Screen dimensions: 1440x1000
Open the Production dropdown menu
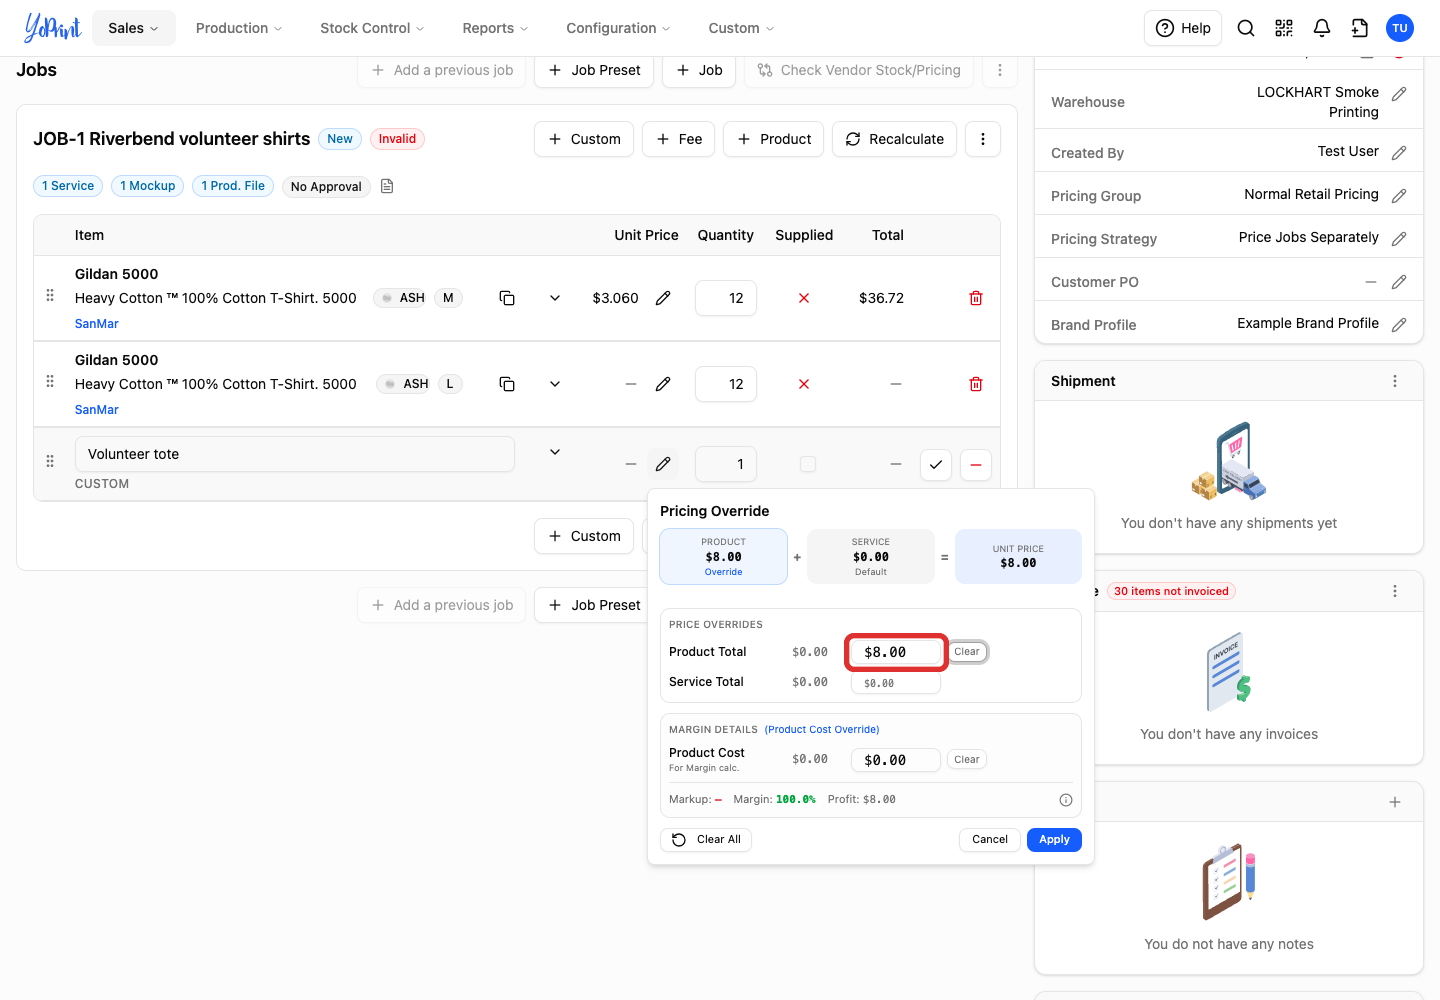[239, 28]
